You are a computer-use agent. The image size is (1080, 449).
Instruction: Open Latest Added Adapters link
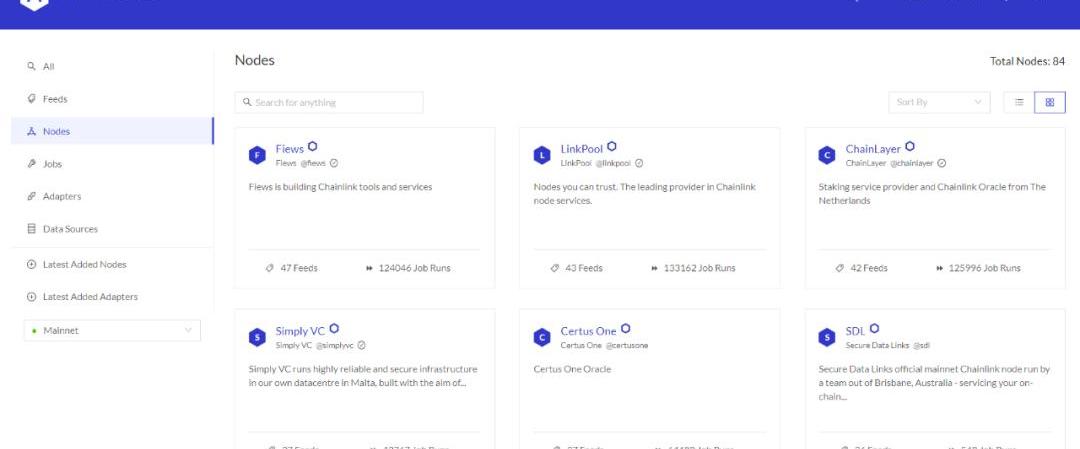coord(90,297)
